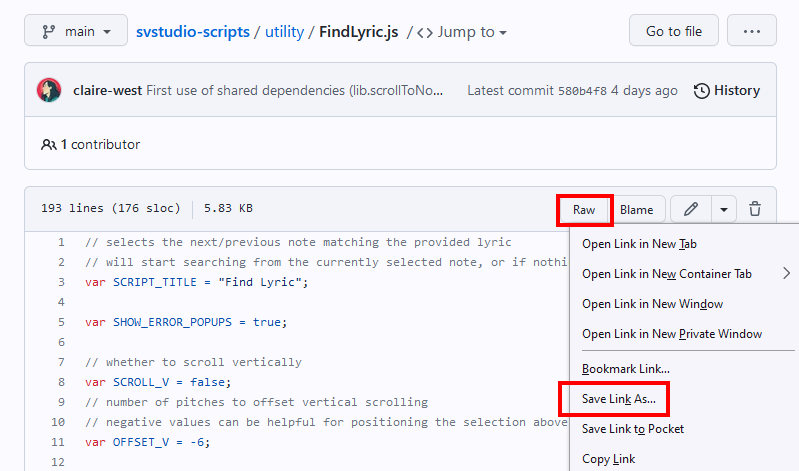Choose Open Link in New Tab
Image resolution: width=799 pixels, height=471 pixels.
(639, 244)
